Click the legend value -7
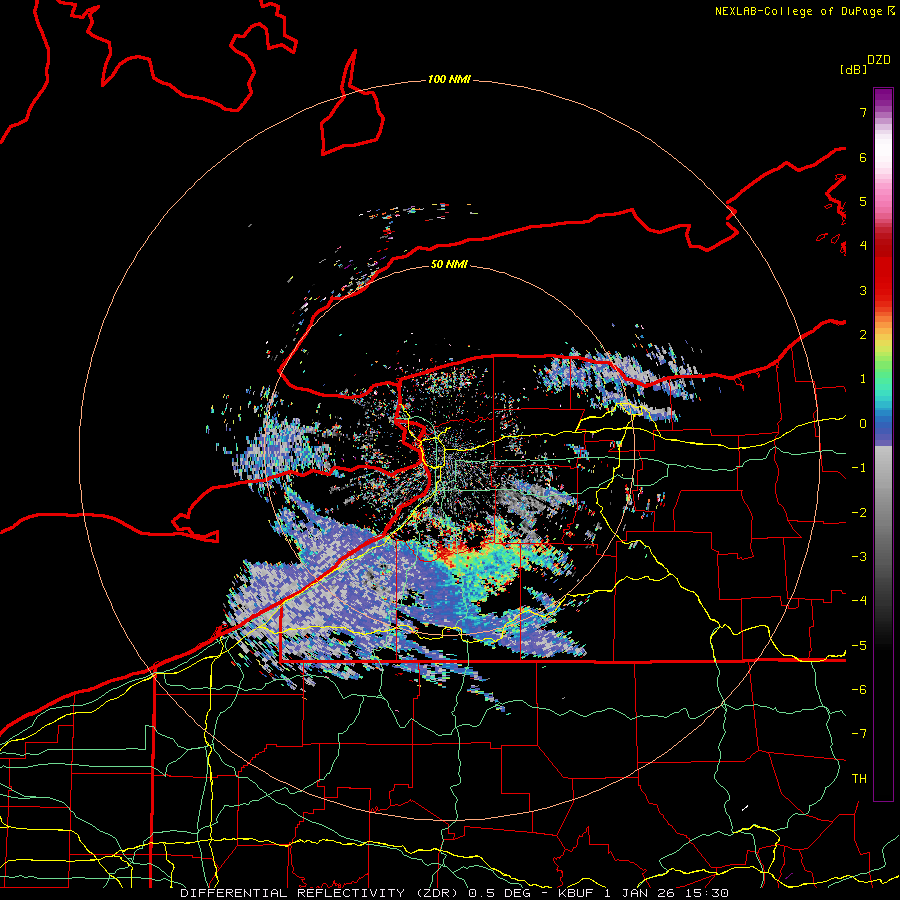 point(859,734)
